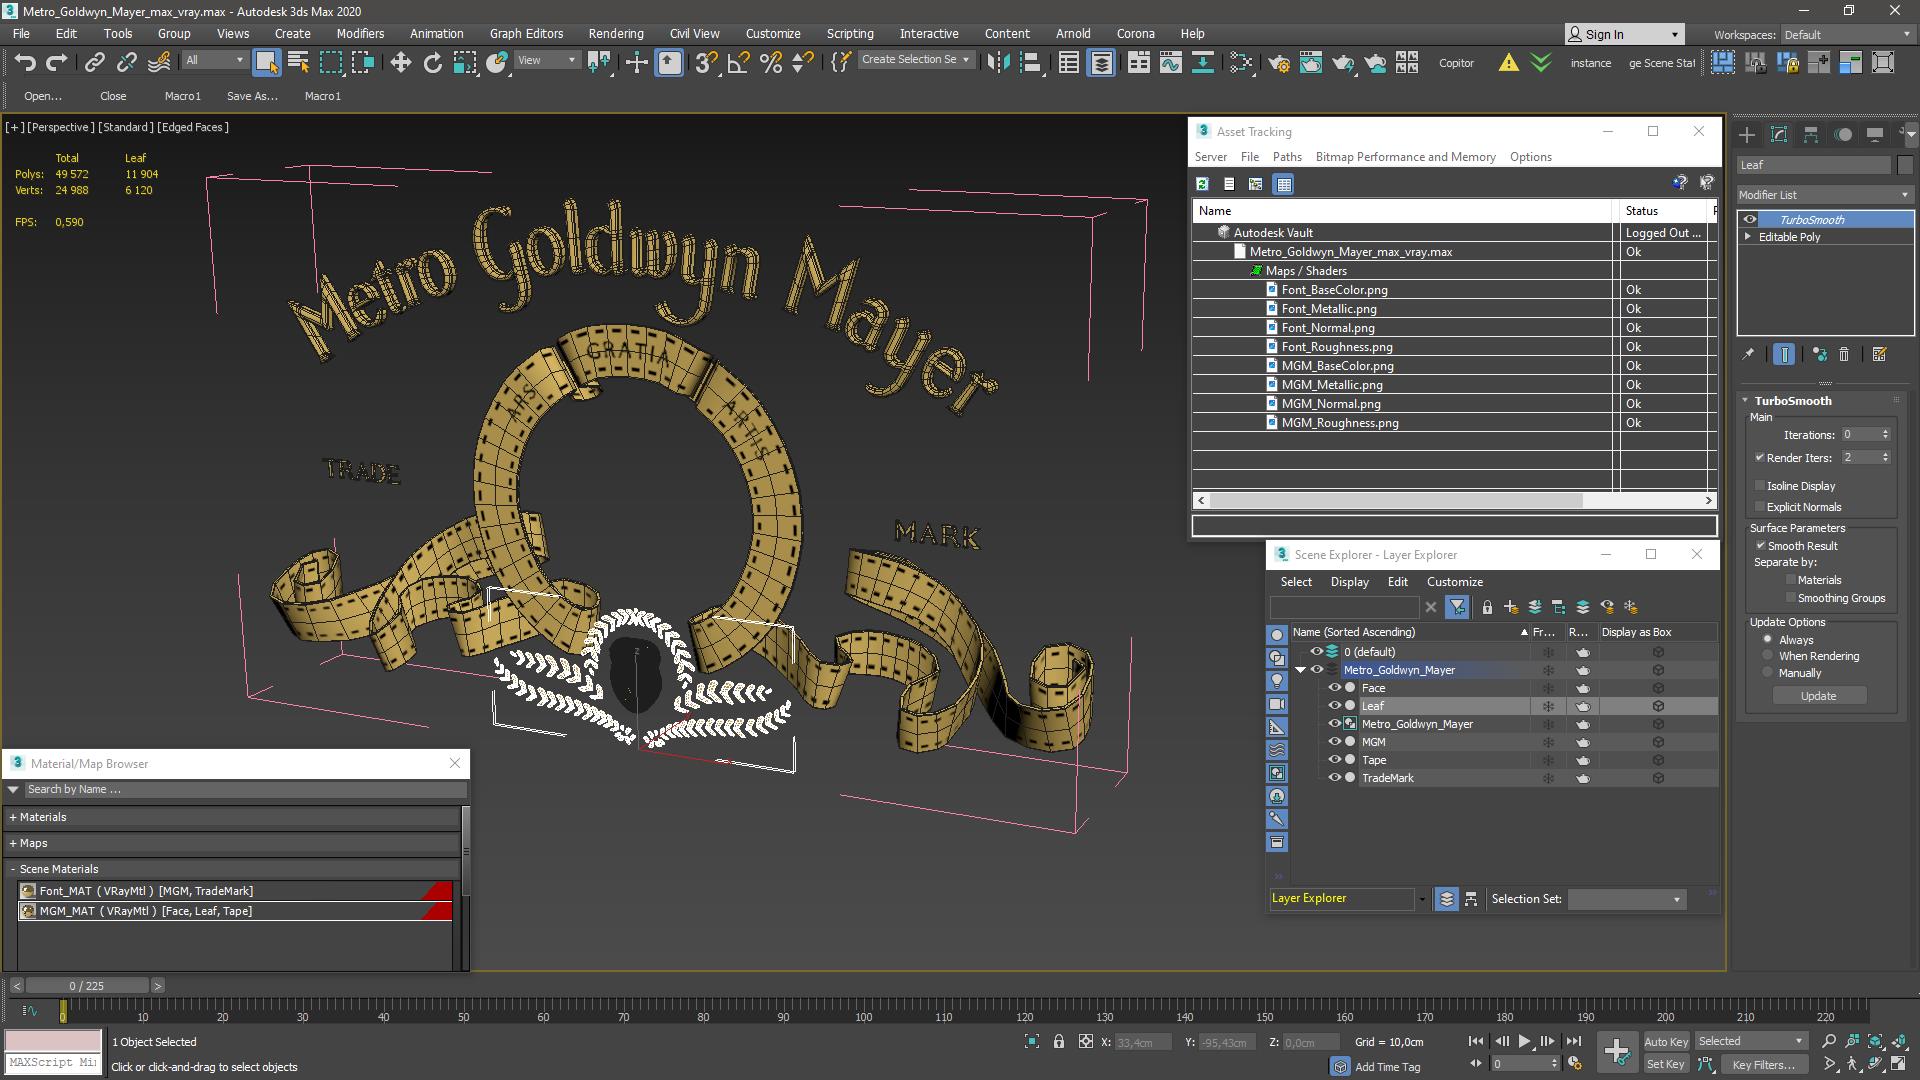Expand the Materials group in Material Browser
The width and height of the screenshot is (1920, 1080).
pos(13,817)
